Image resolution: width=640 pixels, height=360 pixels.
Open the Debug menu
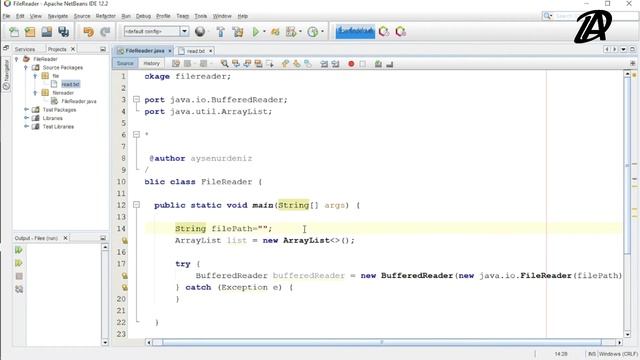coord(143,16)
